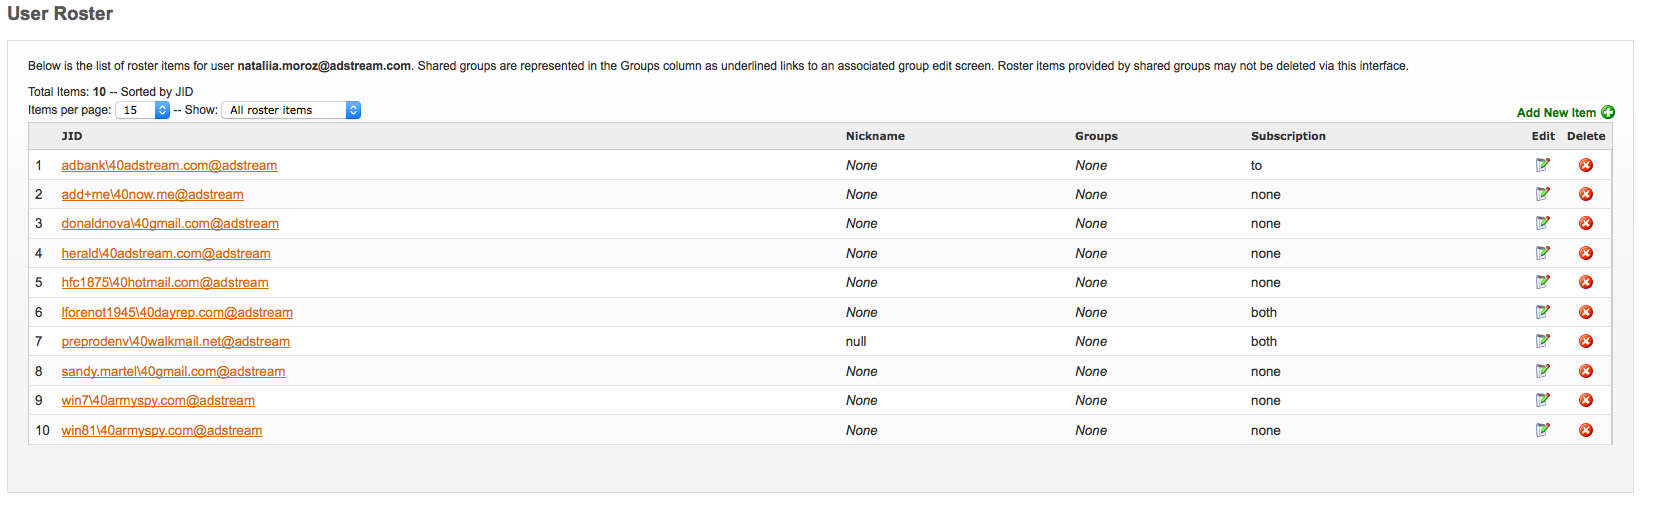Image resolution: width=1660 pixels, height=506 pixels.
Task: Click the green plus Add New Item icon
Action: 1608,112
